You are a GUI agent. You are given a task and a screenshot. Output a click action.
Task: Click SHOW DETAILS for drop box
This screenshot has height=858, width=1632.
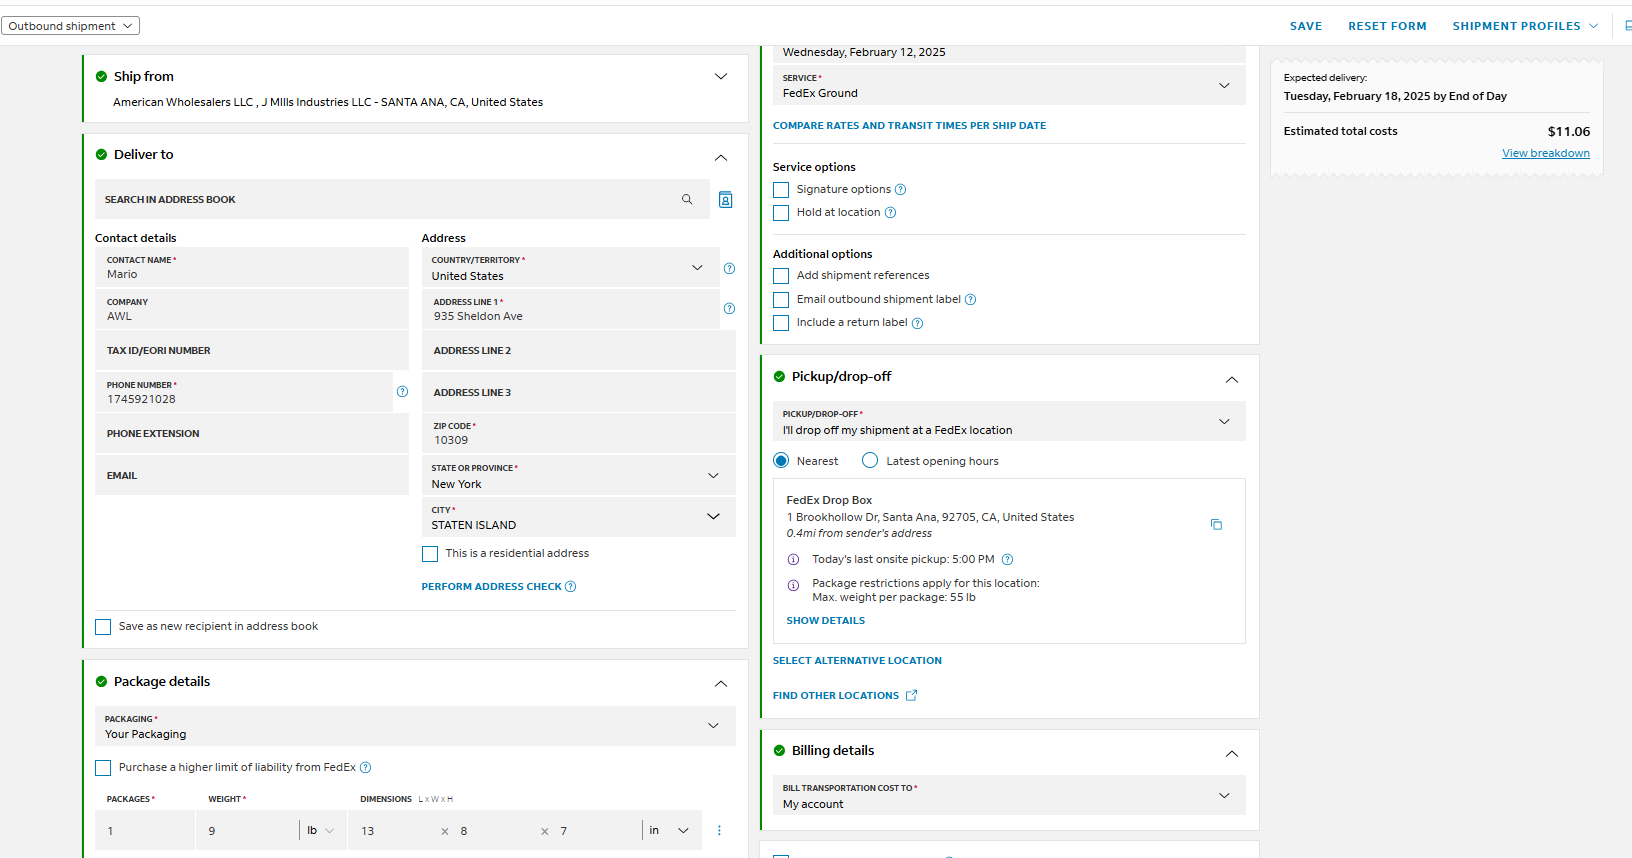point(825,621)
